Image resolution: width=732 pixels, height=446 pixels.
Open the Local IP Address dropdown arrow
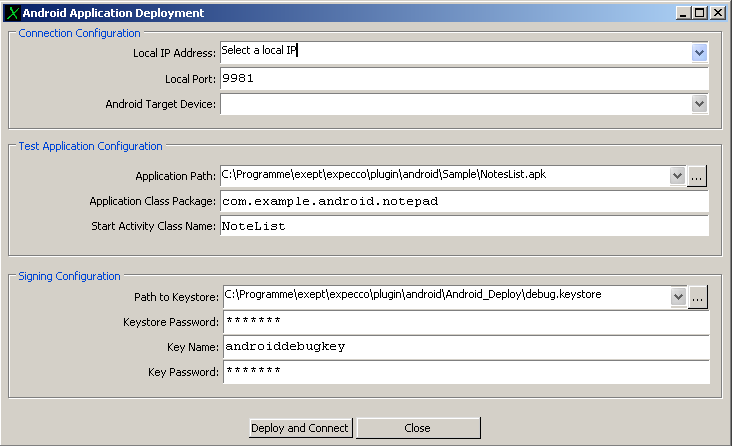pos(699,52)
